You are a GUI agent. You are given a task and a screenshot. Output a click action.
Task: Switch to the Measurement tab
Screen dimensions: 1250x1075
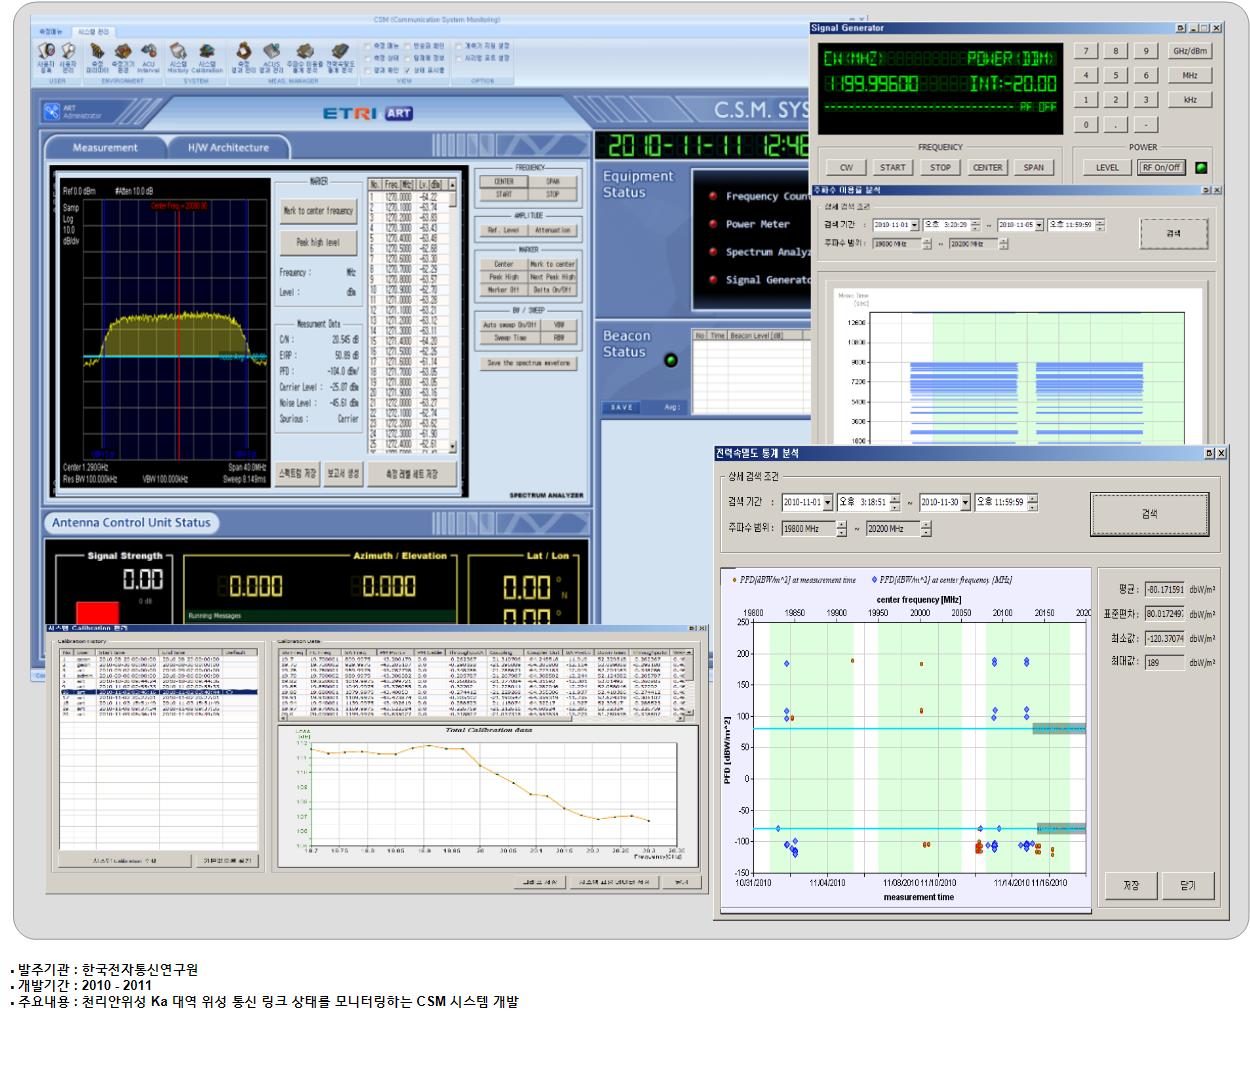point(105,148)
